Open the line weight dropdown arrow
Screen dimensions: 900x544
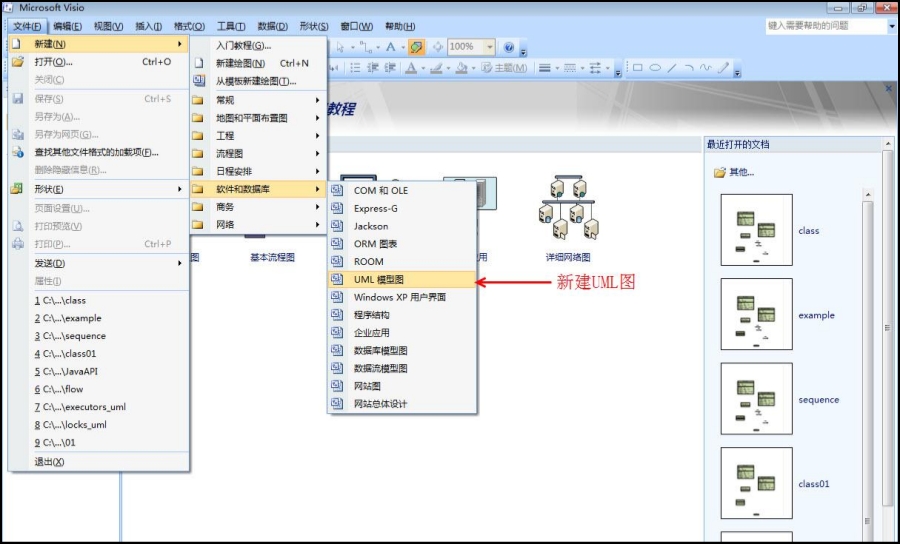pos(557,68)
